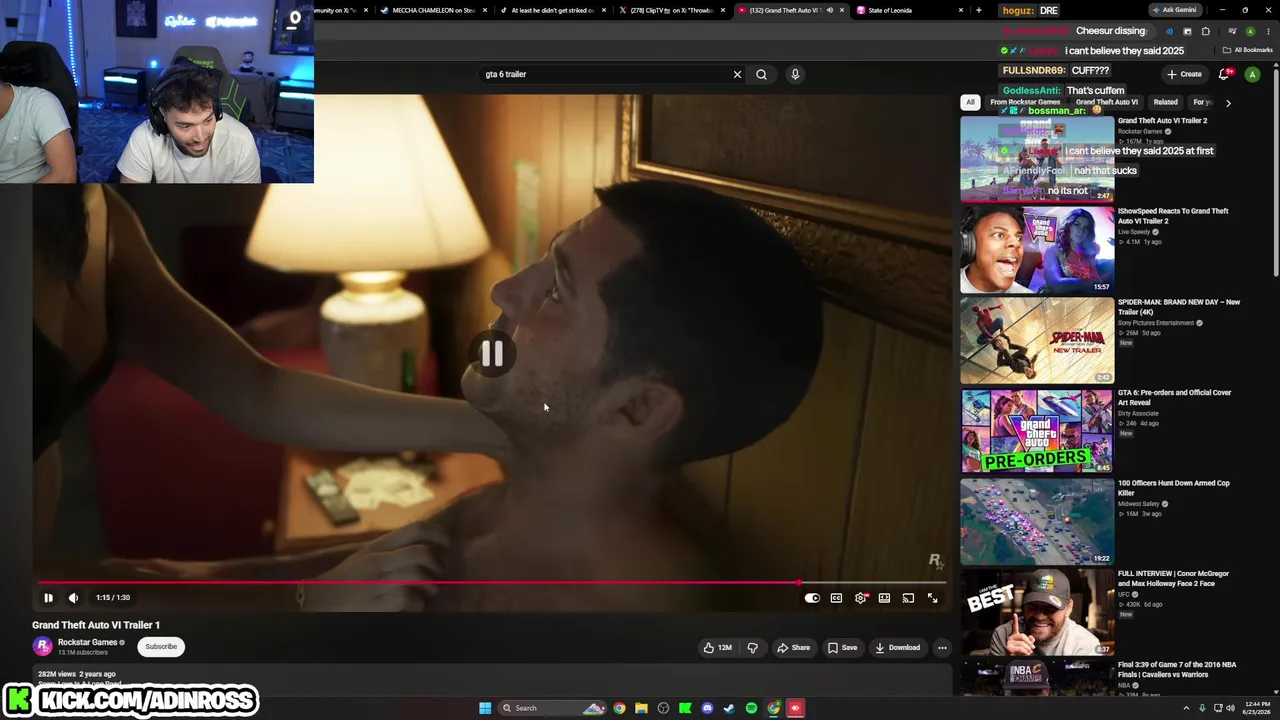1280x720 pixels.
Task: Open Conor McGregor full interview thumbnail
Action: coord(1037,612)
